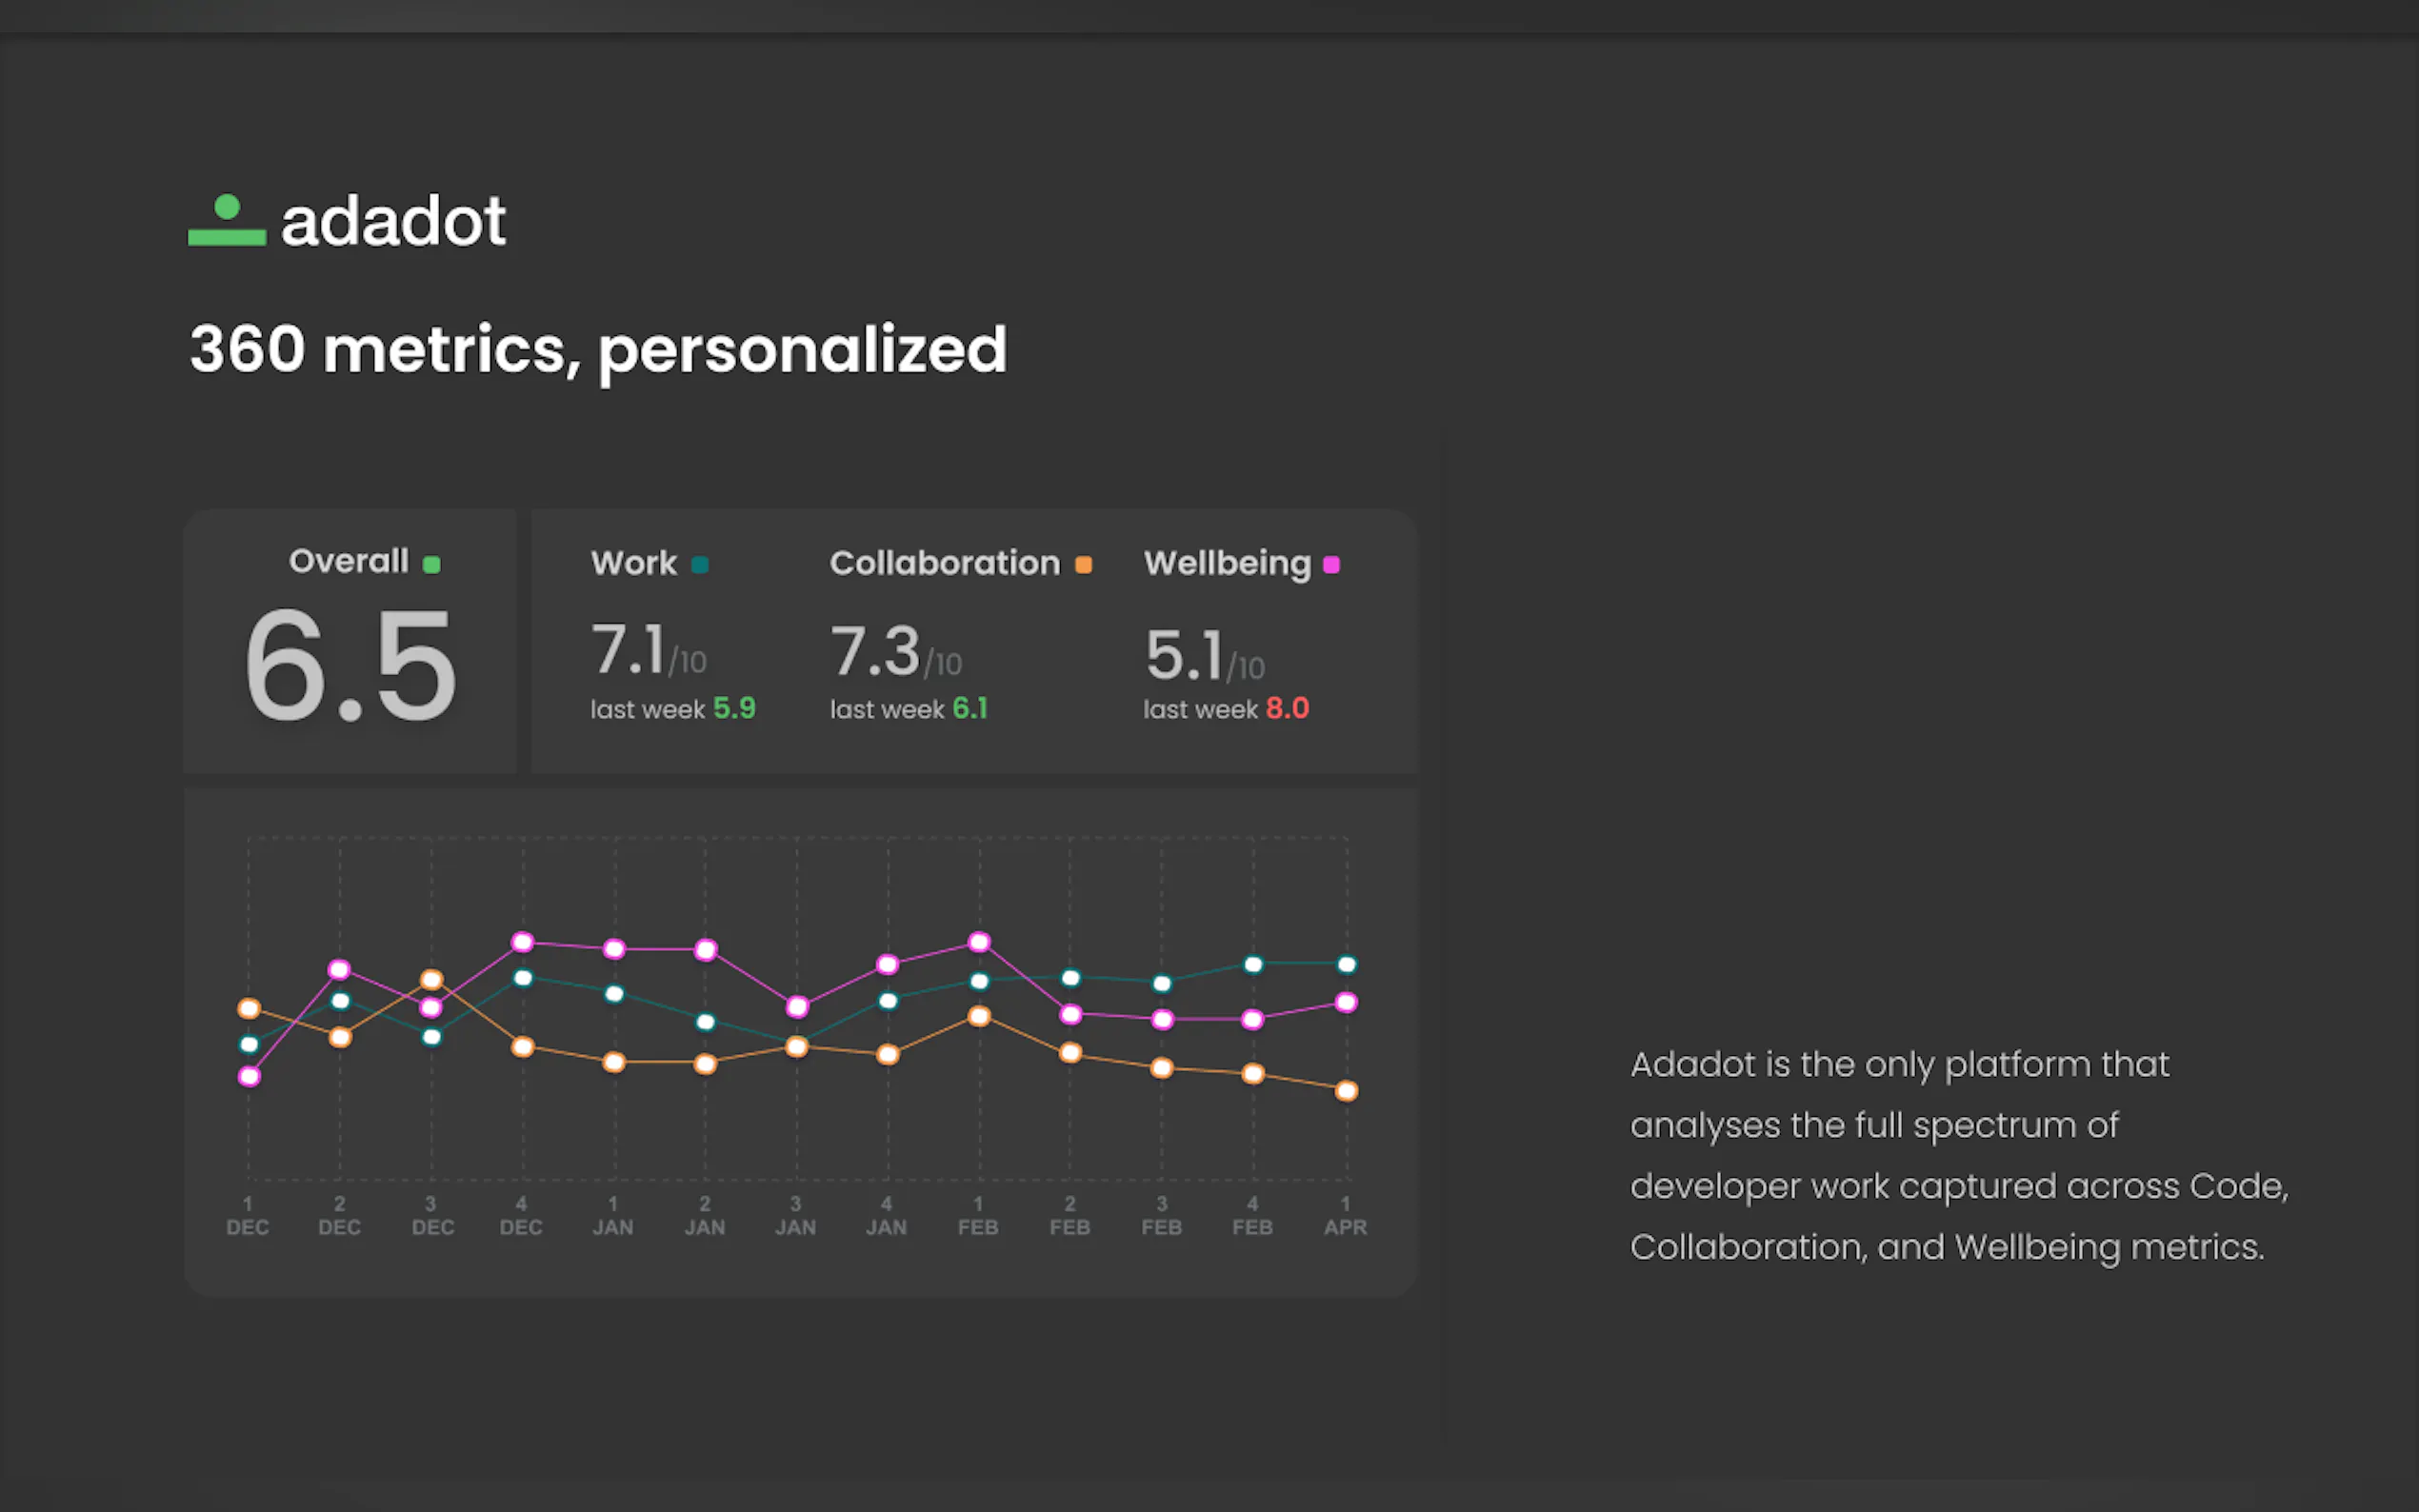Click the pink data point at 1 FEB
Viewport: 2419px width, 1512px height.
pyautogui.click(x=979, y=942)
